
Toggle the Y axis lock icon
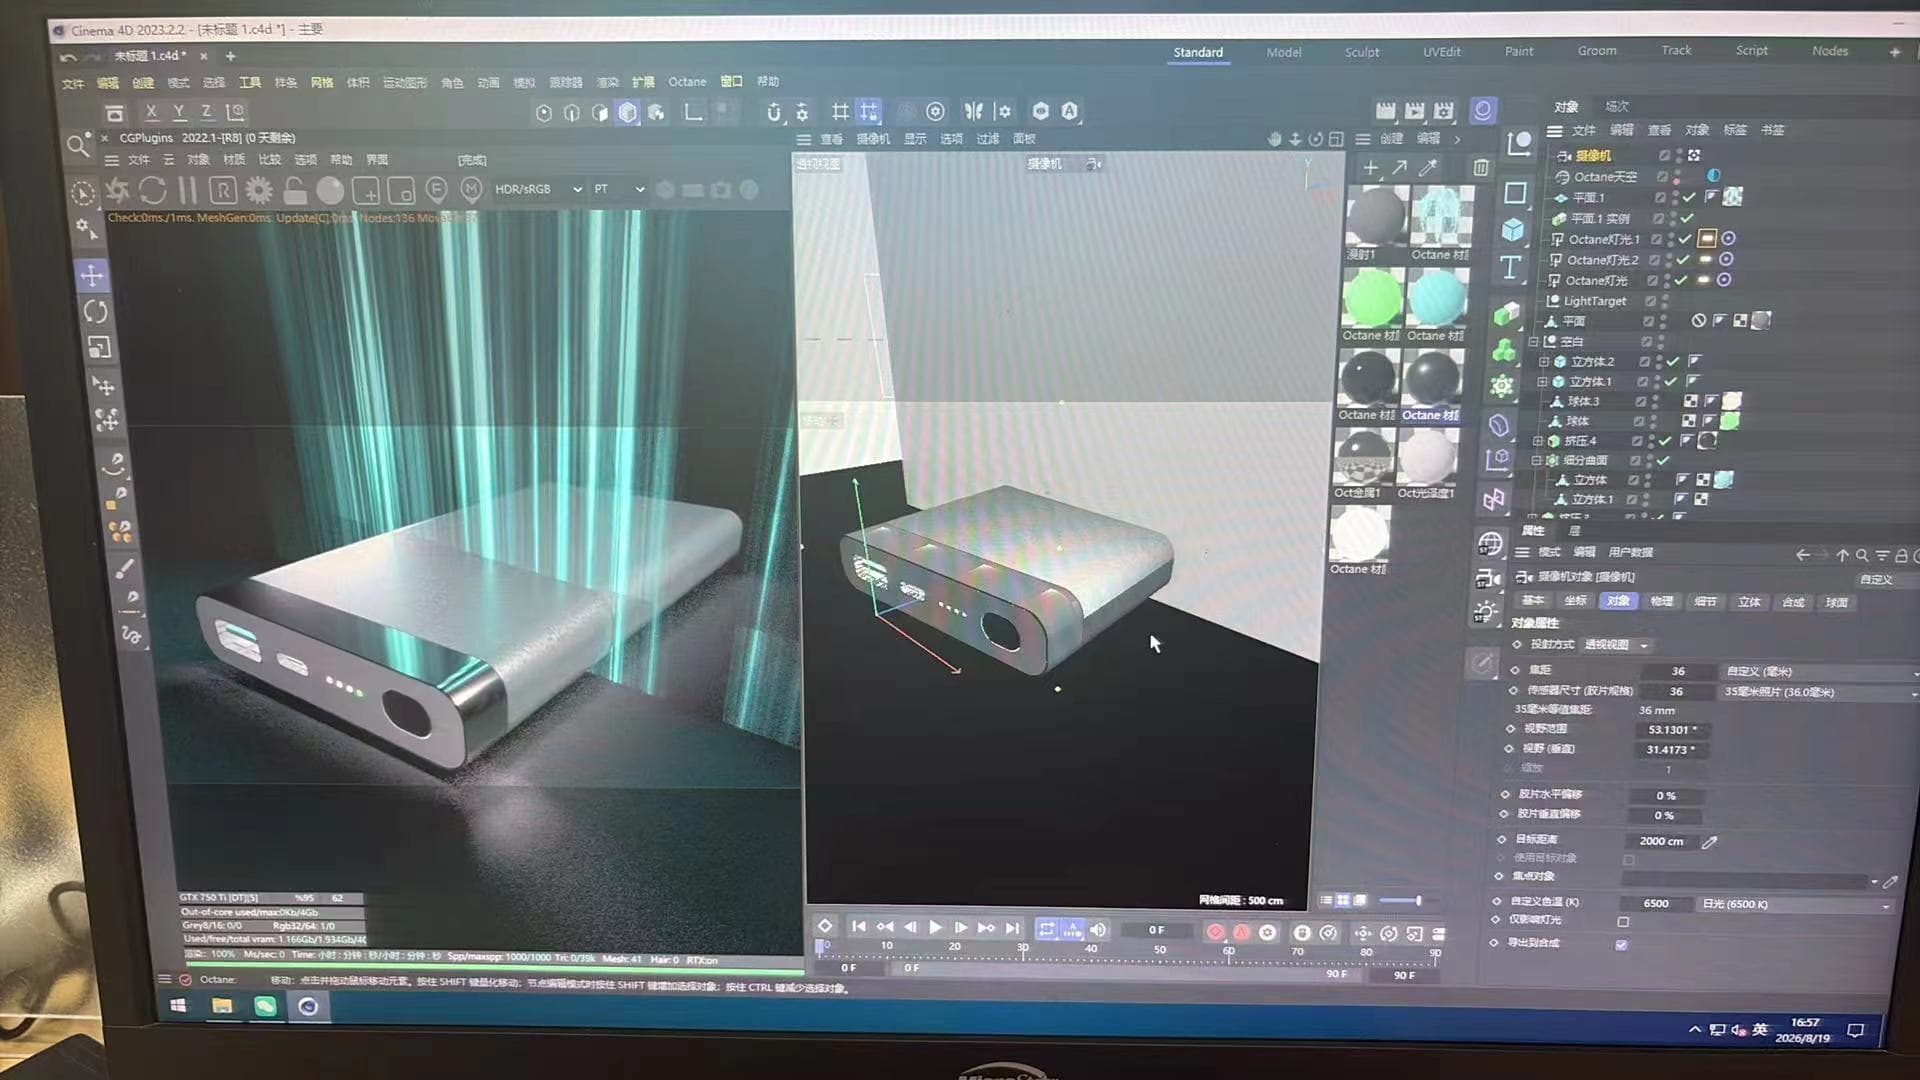coord(179,112)
